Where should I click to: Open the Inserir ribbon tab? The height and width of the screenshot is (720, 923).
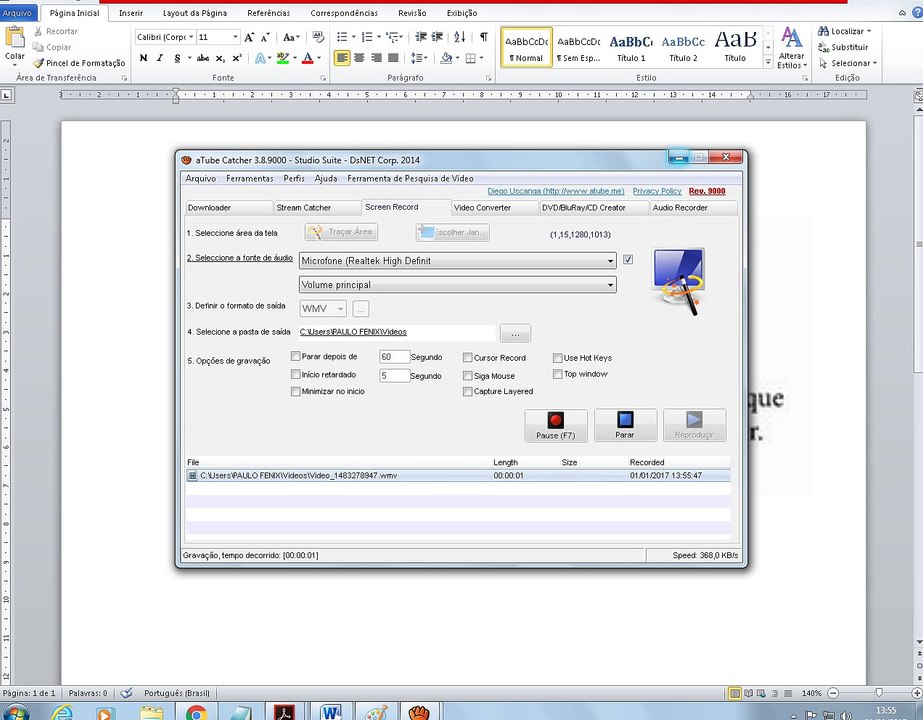tap(131, 12)
